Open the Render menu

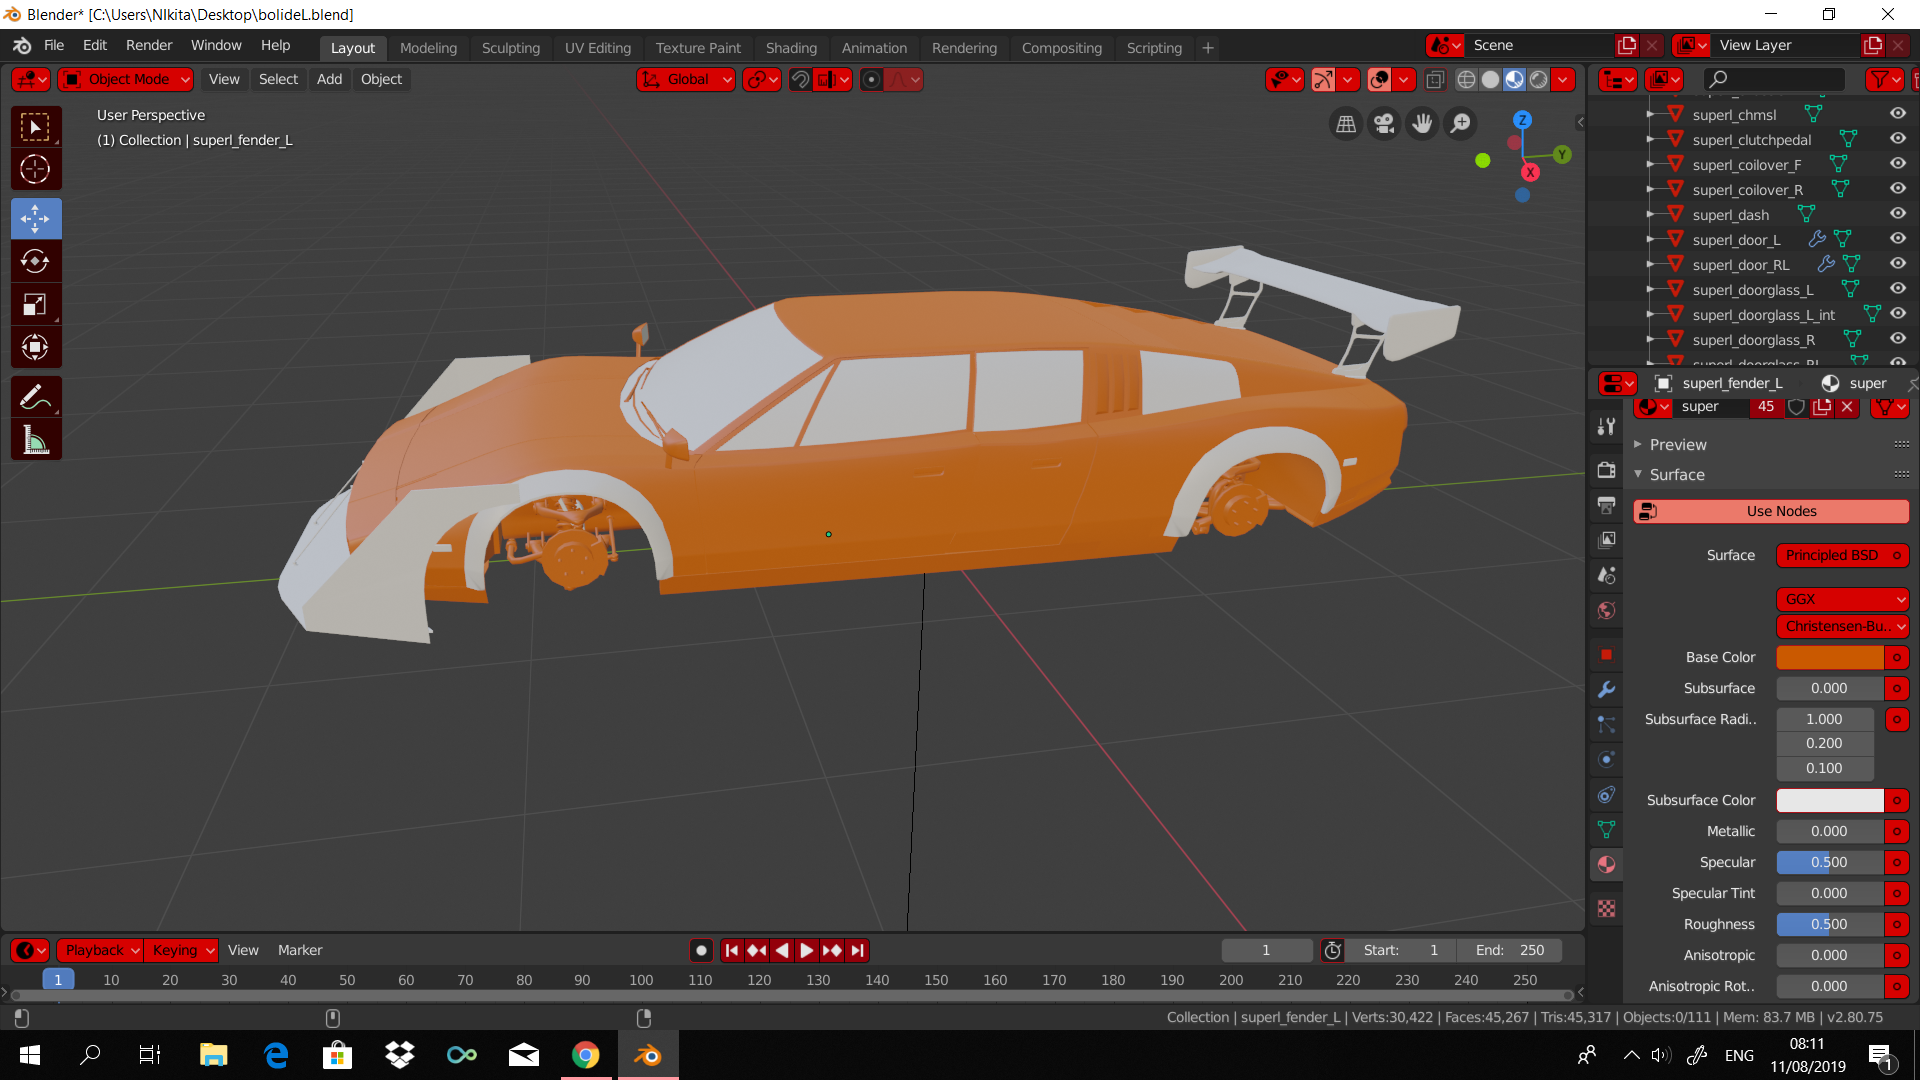[x=148, y=45]
